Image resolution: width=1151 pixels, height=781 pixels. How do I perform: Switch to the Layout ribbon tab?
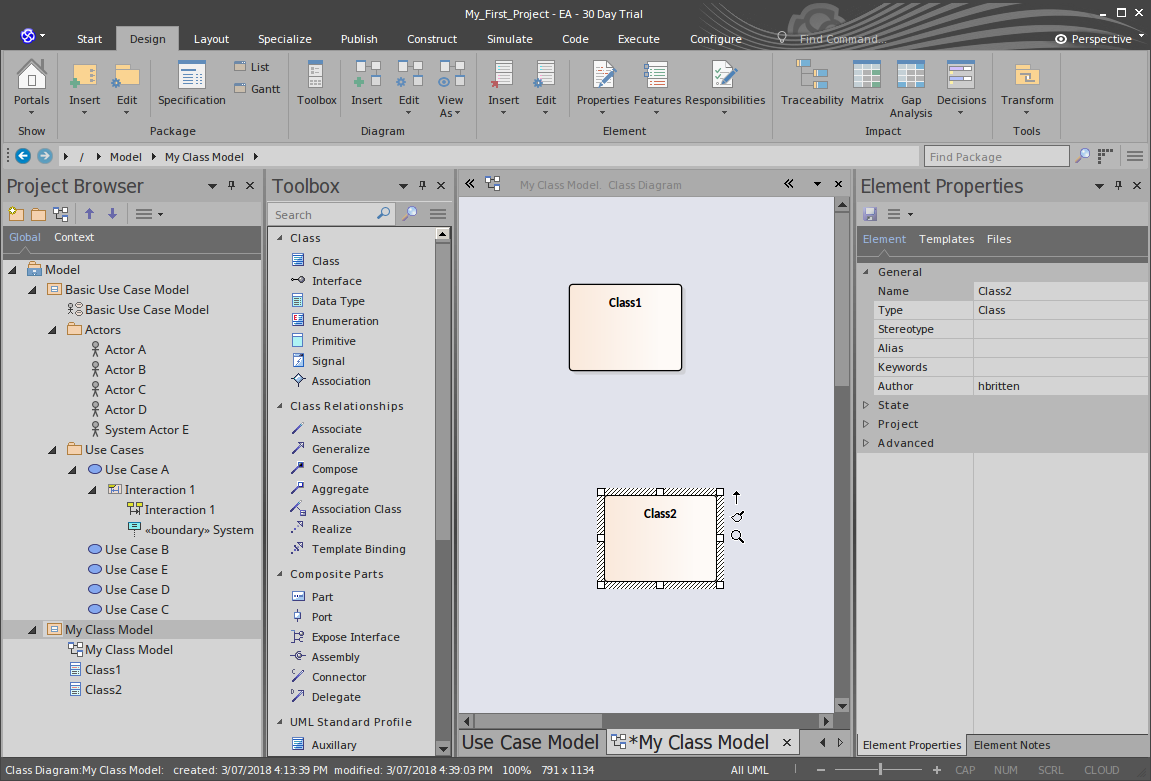211,39
